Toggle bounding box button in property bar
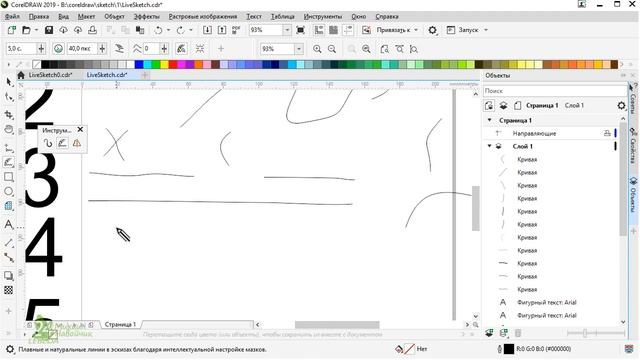This screenshot has height=360, width=640. [x=200, y=49]
